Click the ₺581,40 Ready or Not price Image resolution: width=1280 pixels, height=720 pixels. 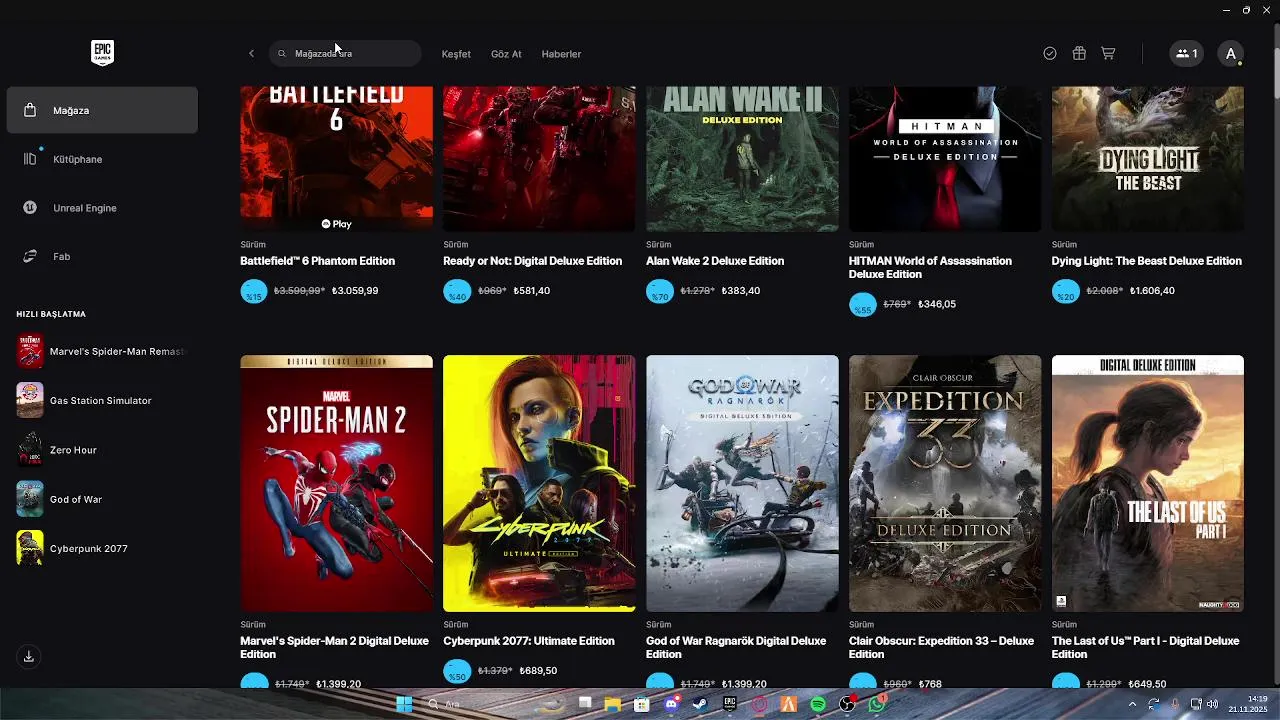(x=532, y=291)
